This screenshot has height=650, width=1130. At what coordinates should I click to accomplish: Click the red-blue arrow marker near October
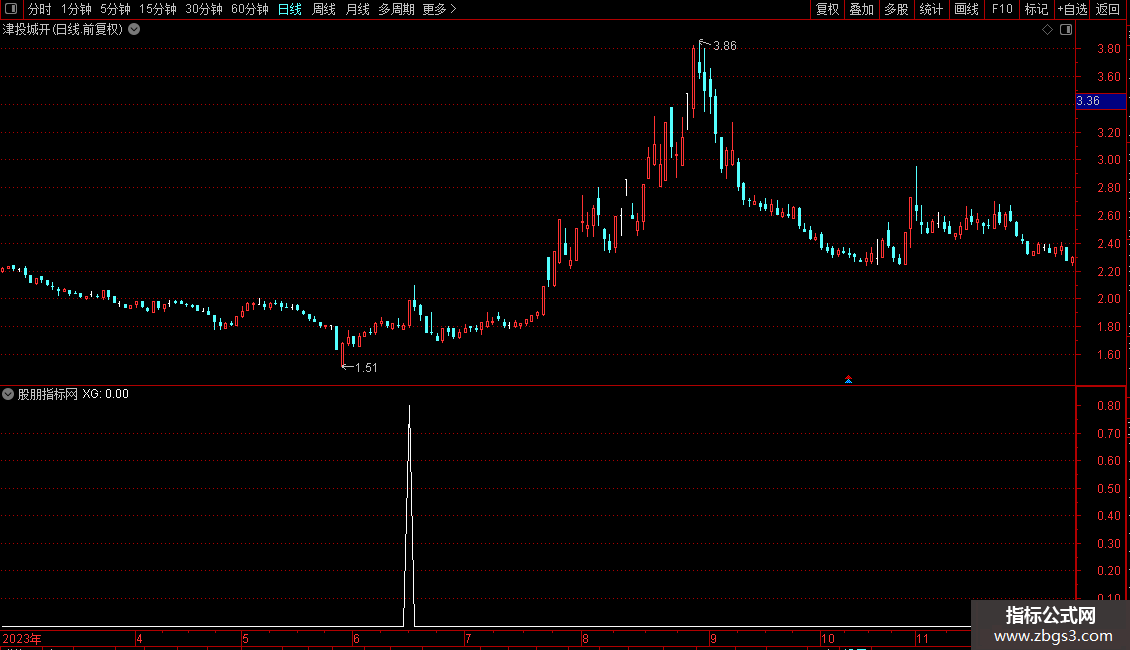848,379
